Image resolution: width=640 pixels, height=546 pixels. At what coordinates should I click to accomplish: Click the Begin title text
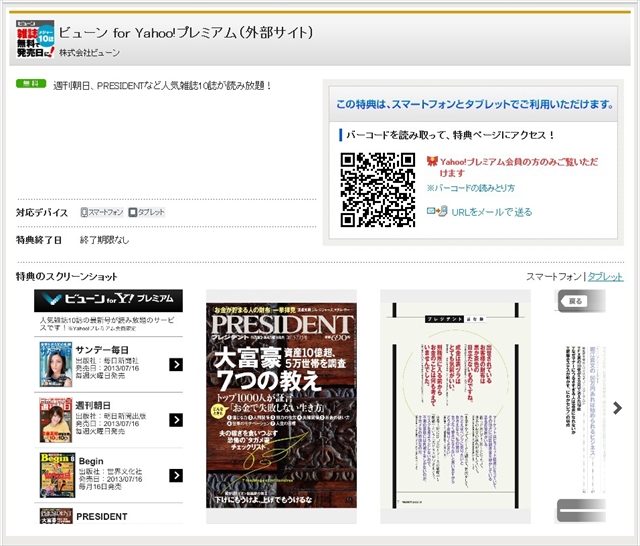(91, 461)
